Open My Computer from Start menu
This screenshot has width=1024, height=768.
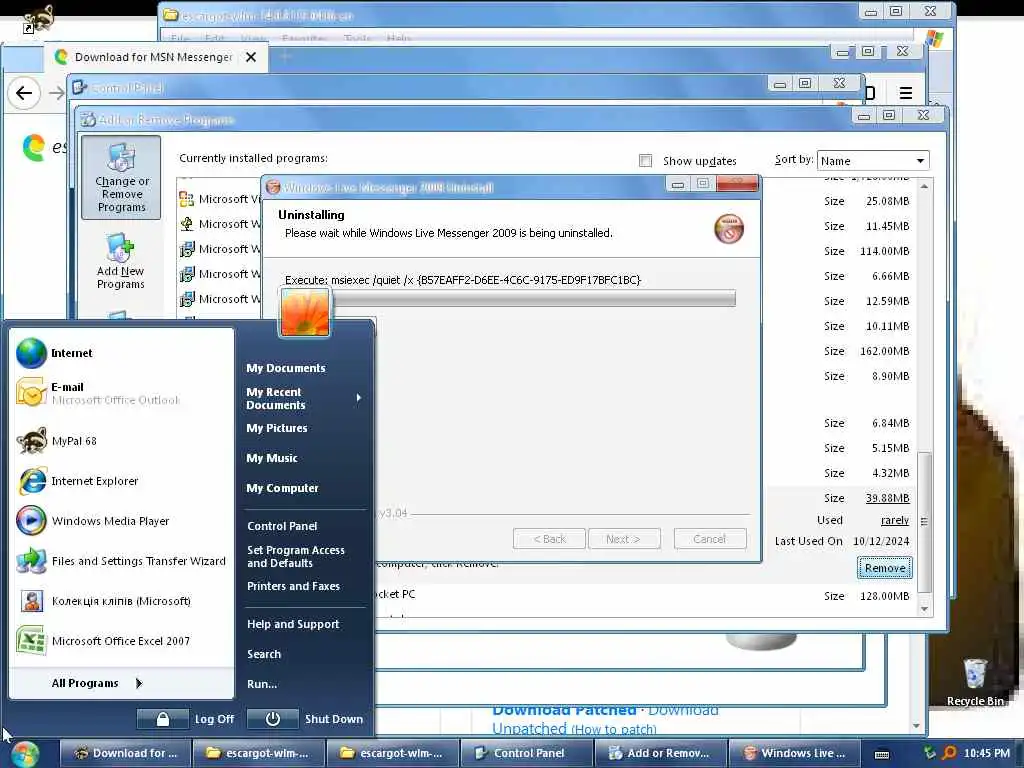(x=282, y=488)
